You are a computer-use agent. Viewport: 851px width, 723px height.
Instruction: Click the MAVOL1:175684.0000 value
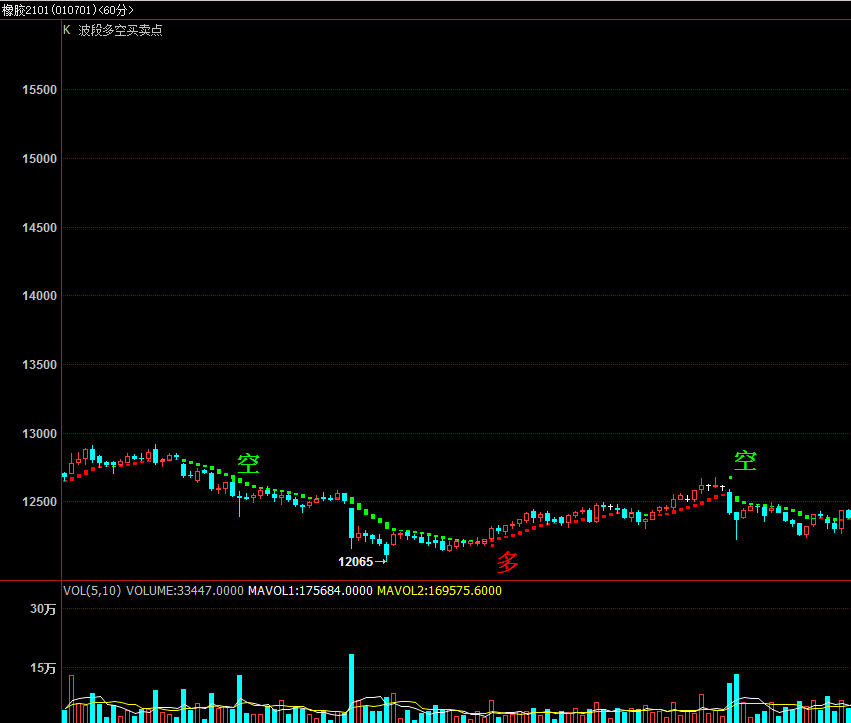310,591
